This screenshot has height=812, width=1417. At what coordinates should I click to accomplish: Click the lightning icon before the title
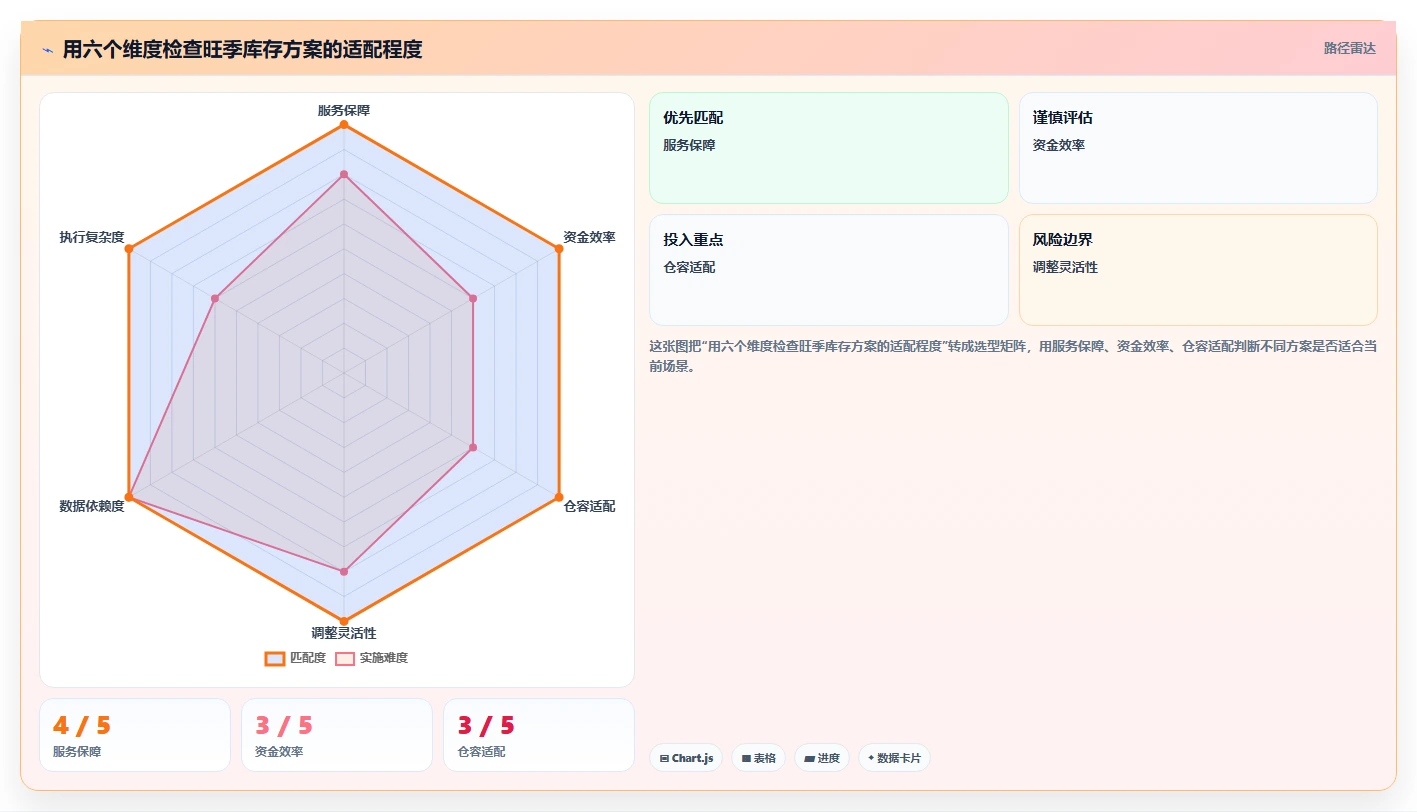47,50
